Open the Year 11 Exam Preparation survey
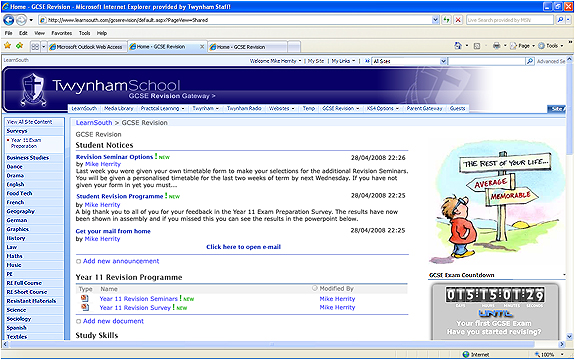 coord(26,143)
